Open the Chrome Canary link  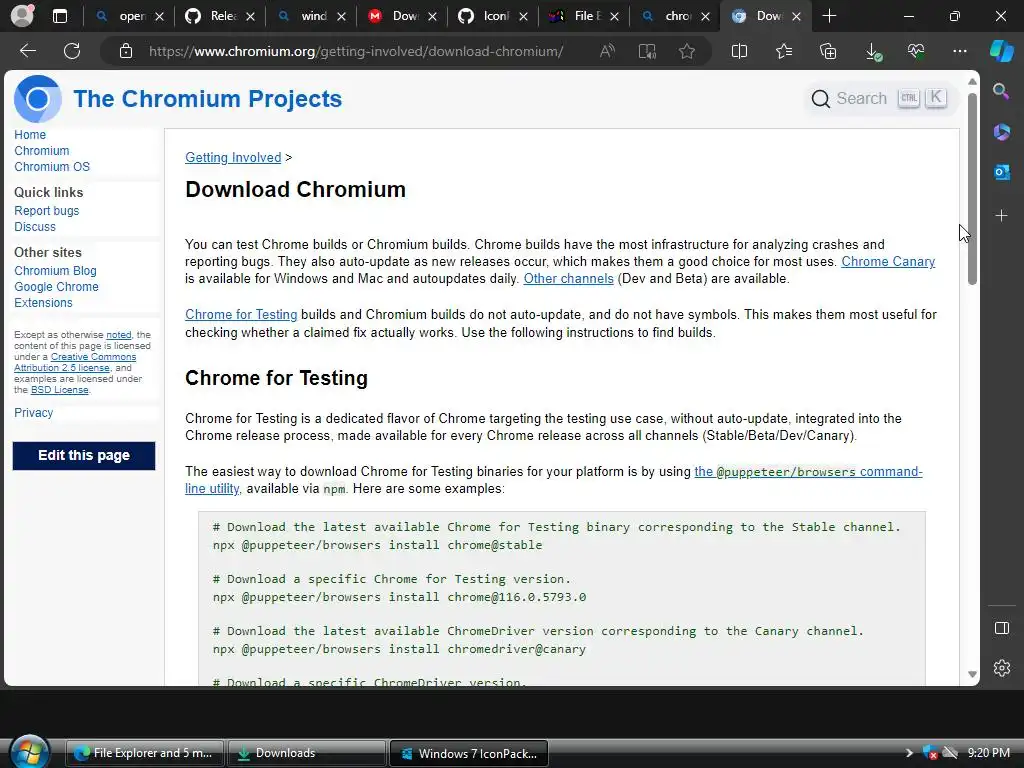click(x=888, y=261)
